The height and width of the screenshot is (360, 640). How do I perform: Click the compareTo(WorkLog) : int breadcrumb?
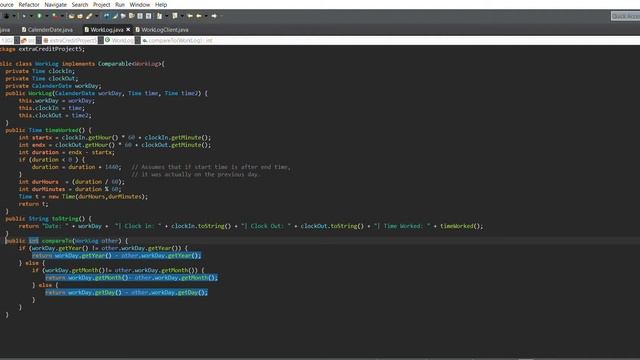pyautogui.click(x=178, y=40)
